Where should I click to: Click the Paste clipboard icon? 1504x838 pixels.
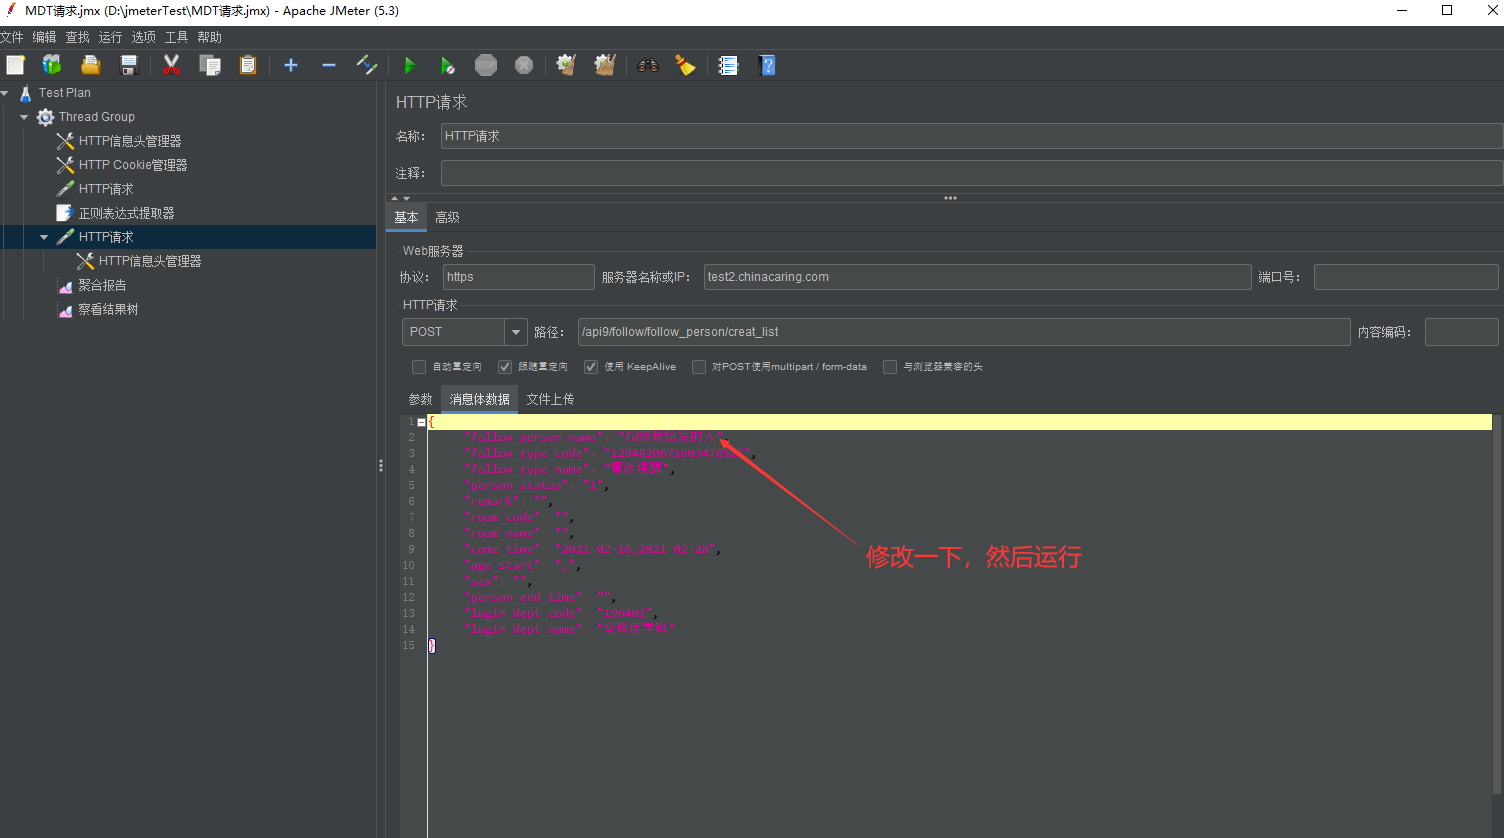pos(248,65)
